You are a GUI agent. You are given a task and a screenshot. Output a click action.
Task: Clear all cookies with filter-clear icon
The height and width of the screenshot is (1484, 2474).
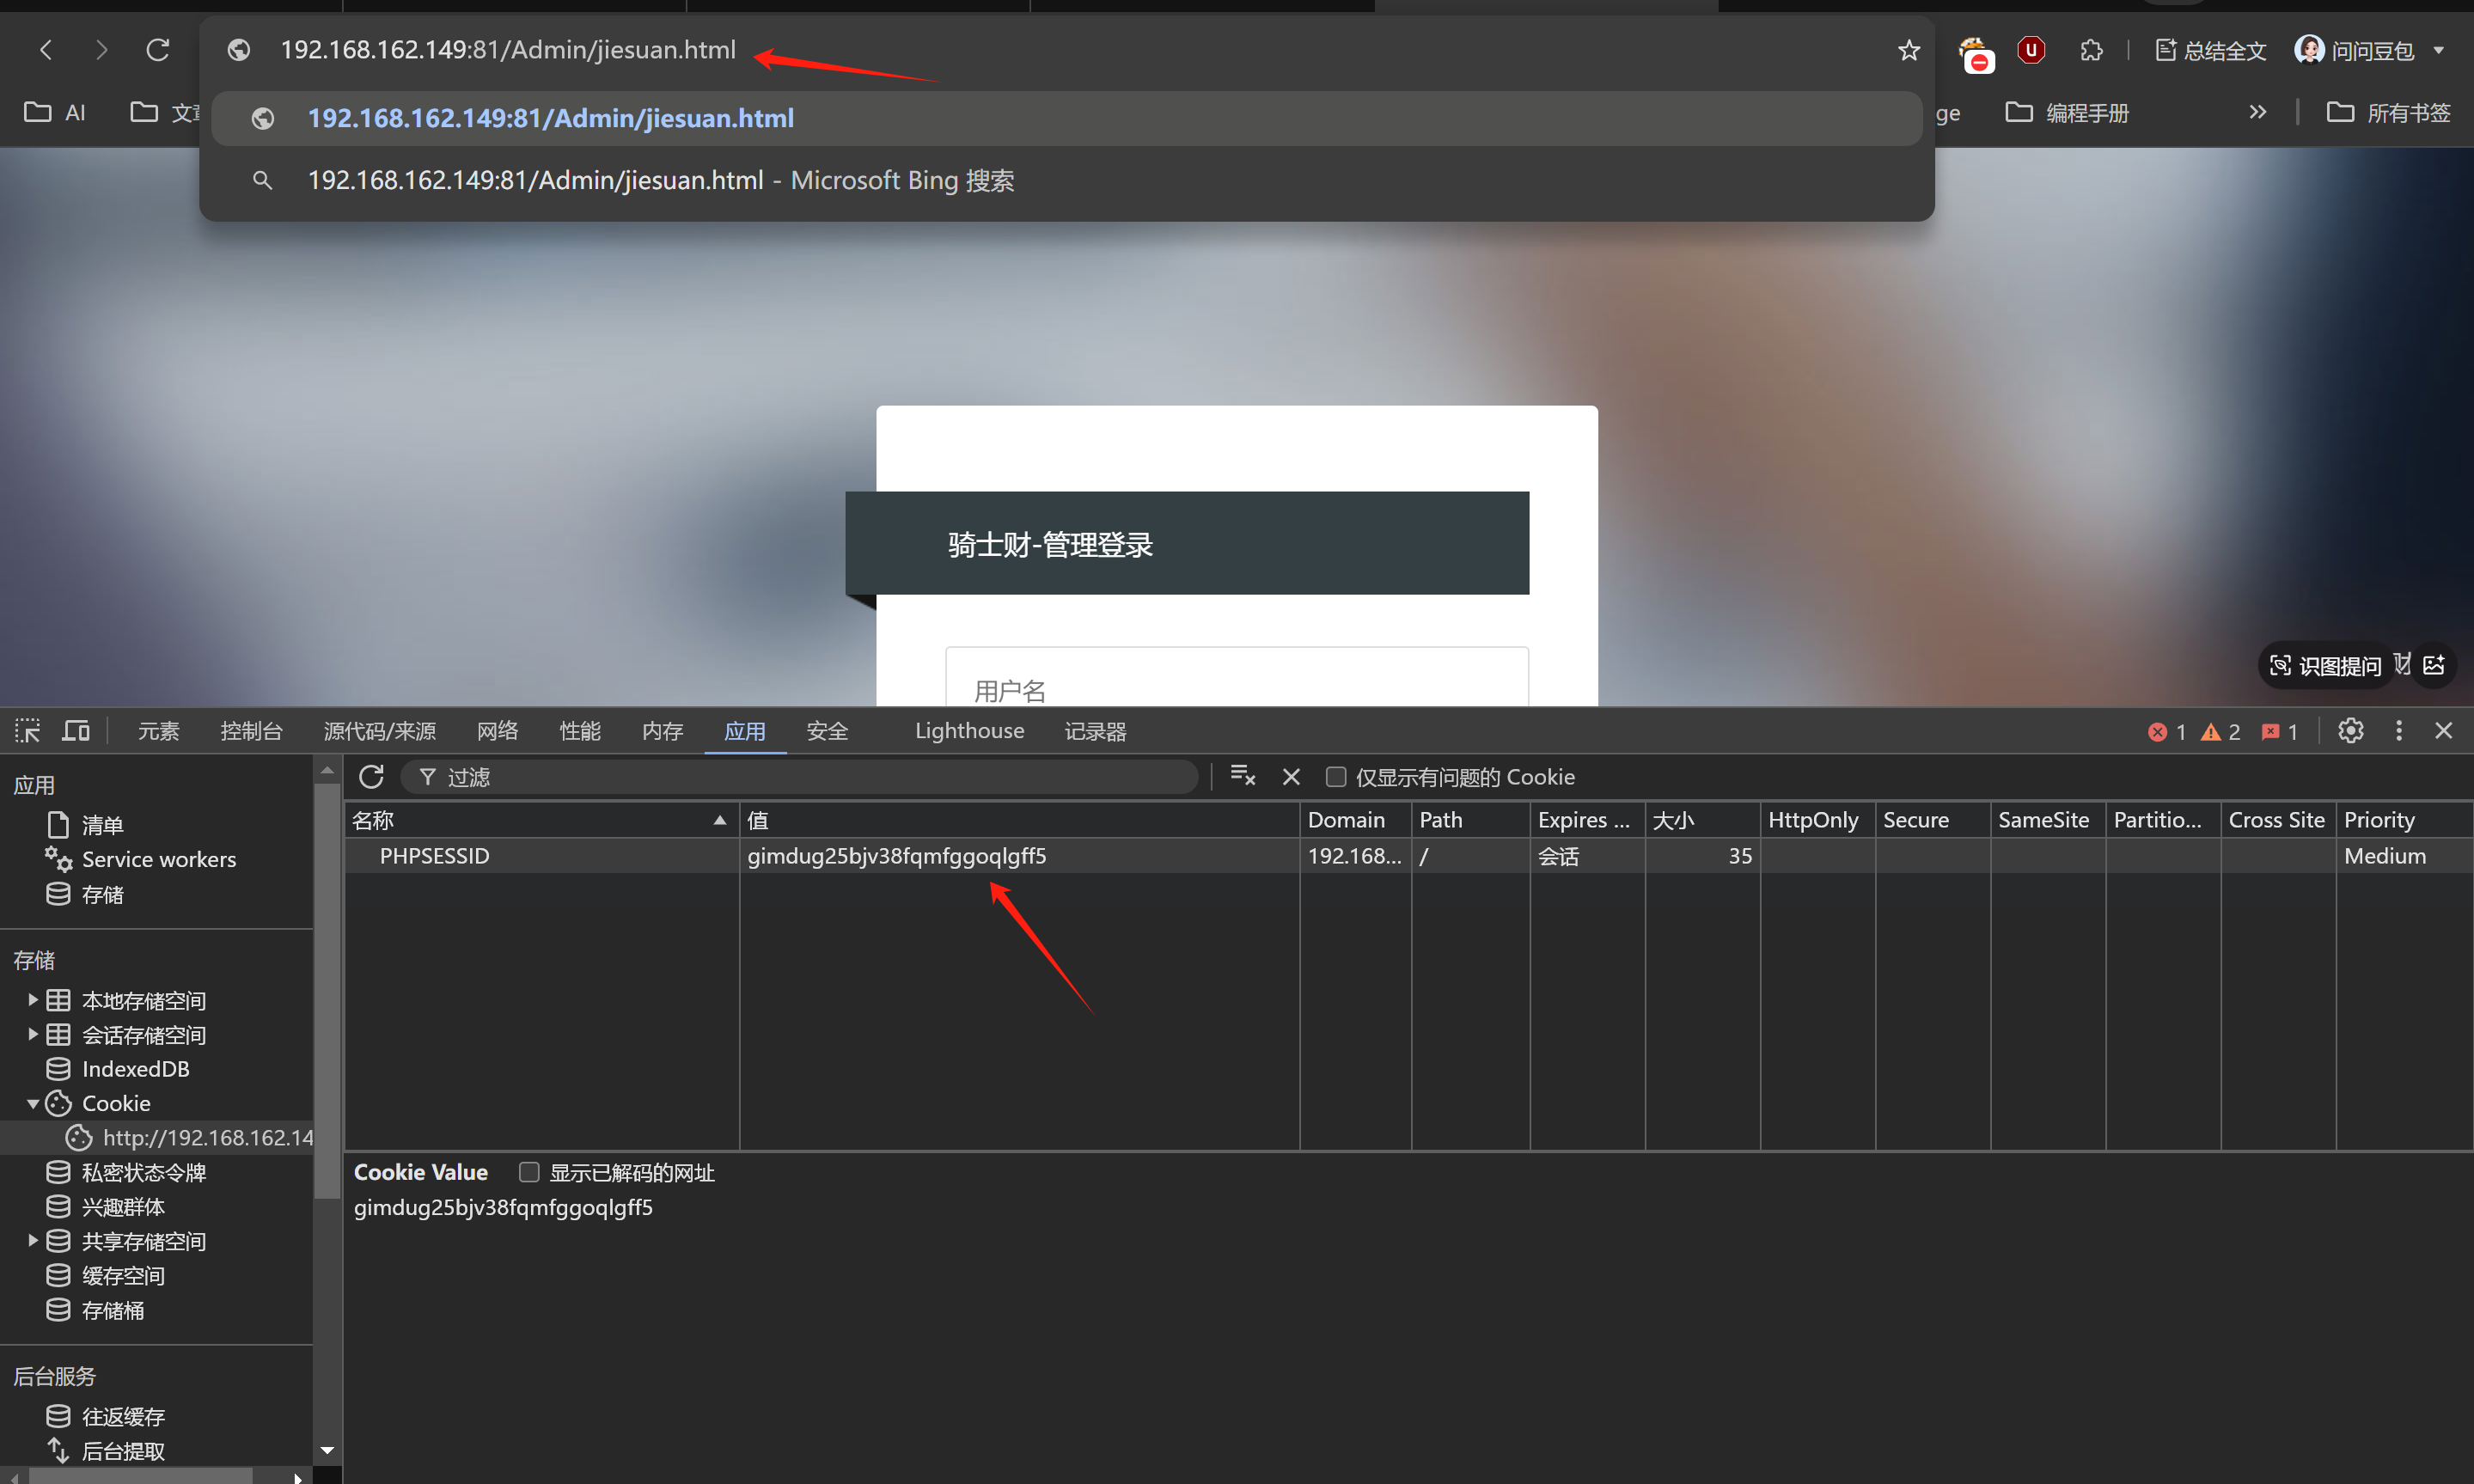coord(1242,776)
